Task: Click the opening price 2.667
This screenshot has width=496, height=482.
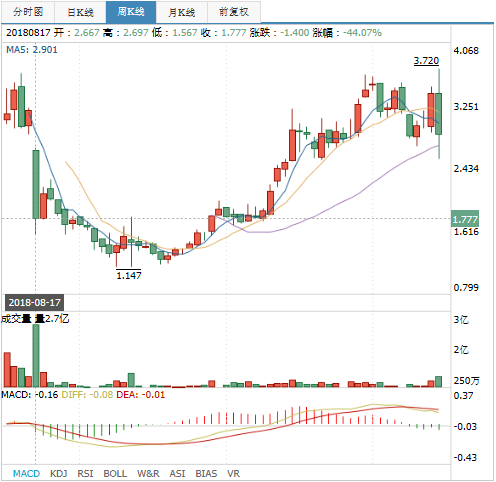Action: coord(87,33)
